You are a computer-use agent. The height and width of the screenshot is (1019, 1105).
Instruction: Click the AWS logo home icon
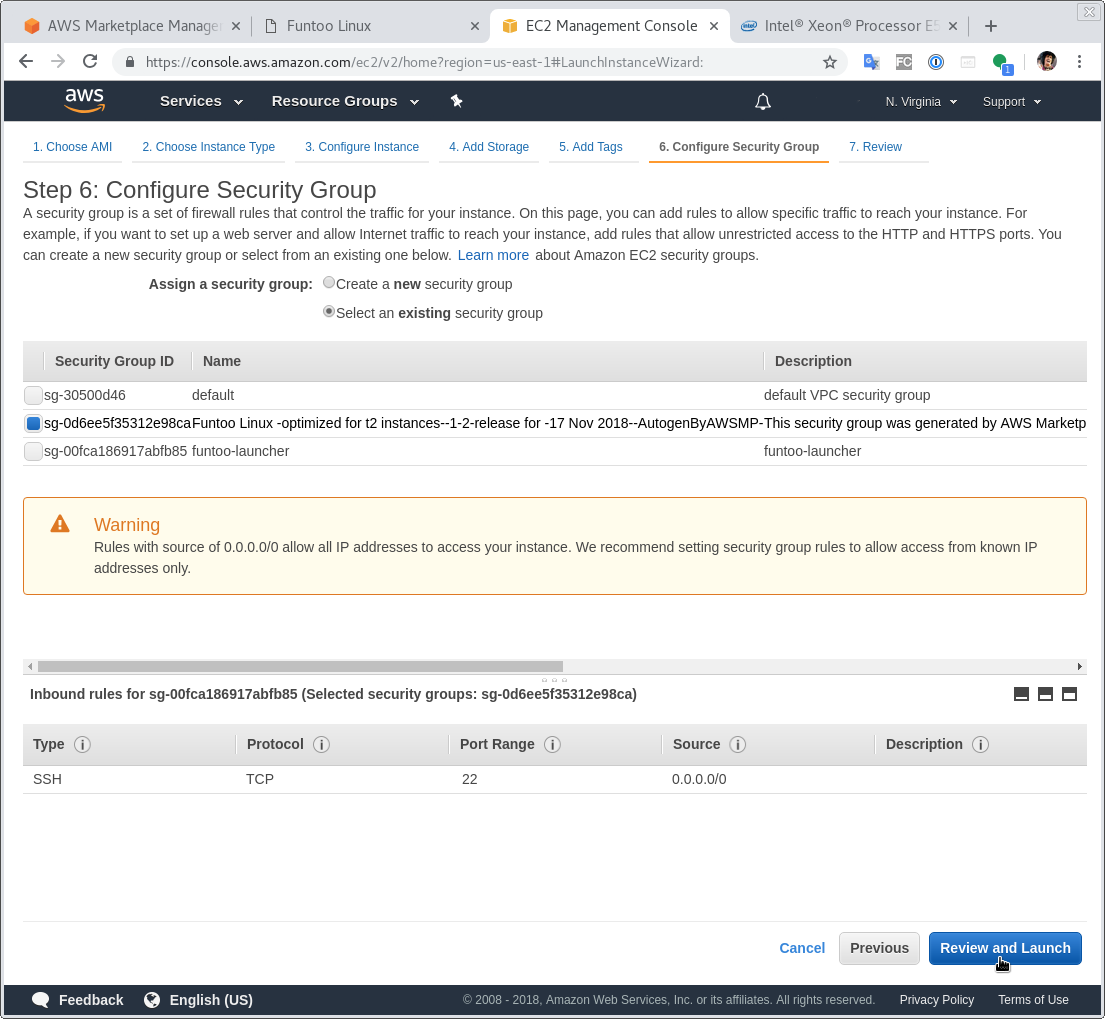(x=85, y=101)
